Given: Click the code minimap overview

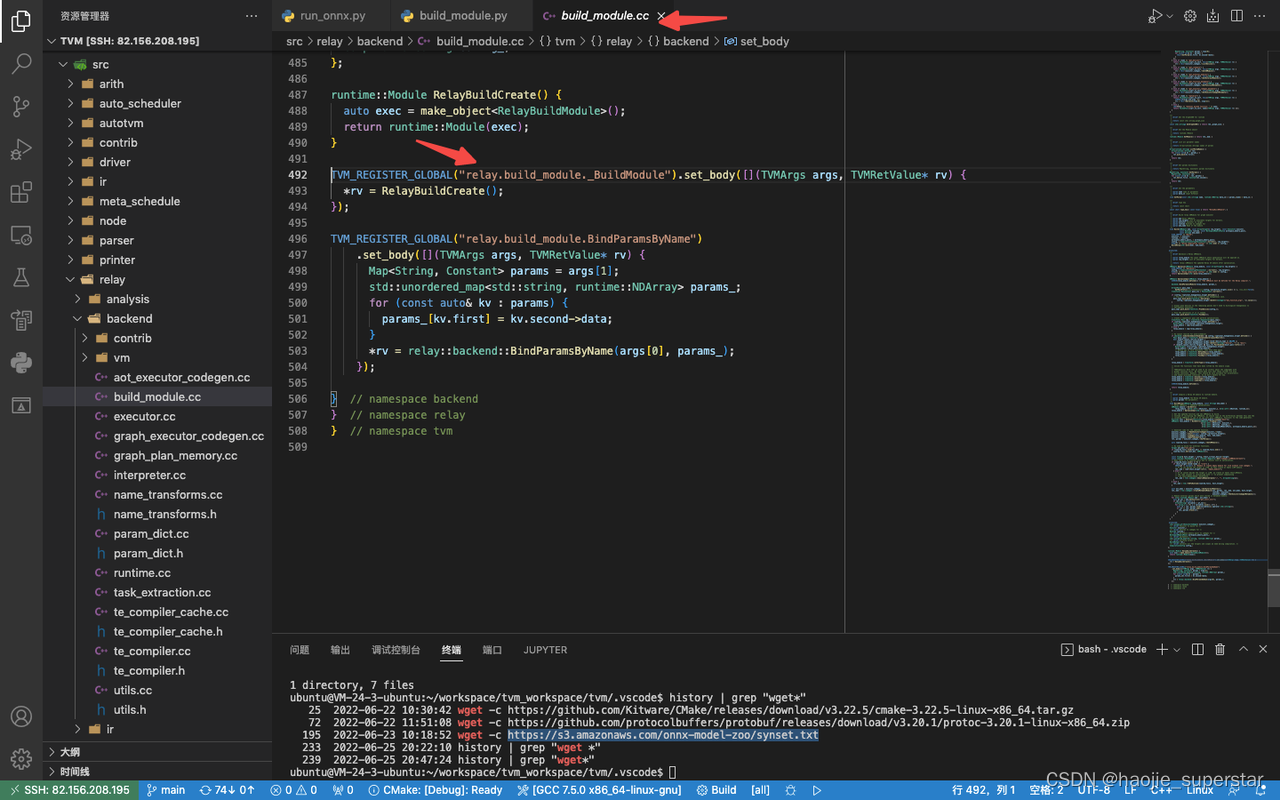Looking at the screenshot, I should [1216, 320].
